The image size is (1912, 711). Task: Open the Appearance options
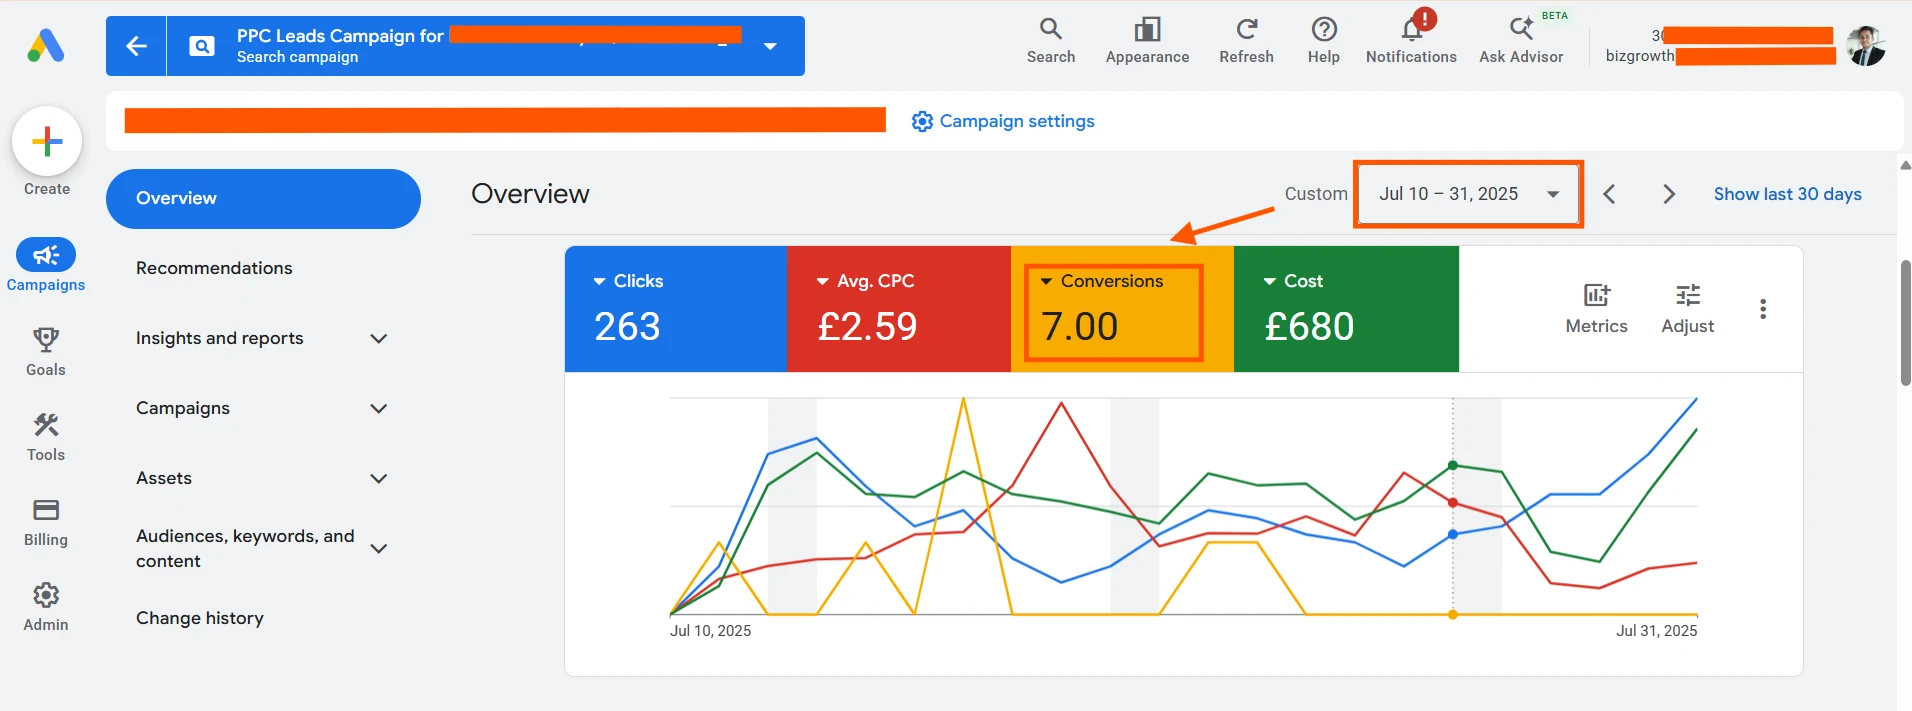pos(1147,41)
